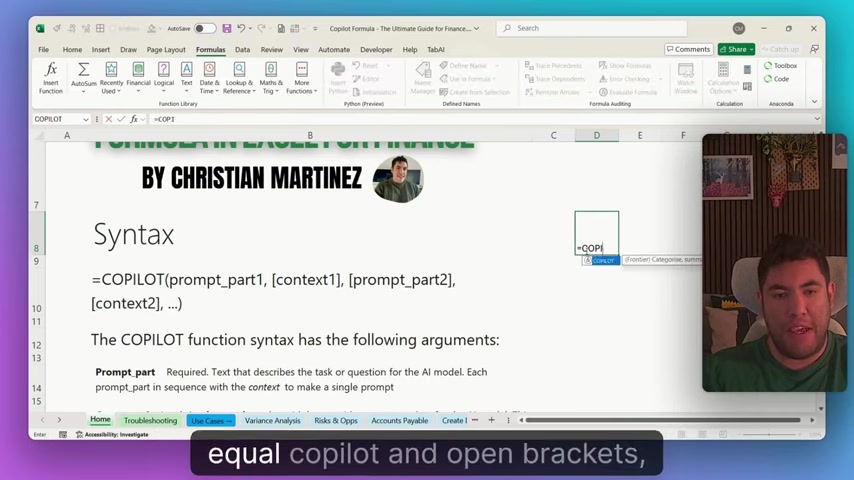Screen dimensions: 854x480
Task: Select the Variance Analysis sheet tab
Action: point(272,421)
